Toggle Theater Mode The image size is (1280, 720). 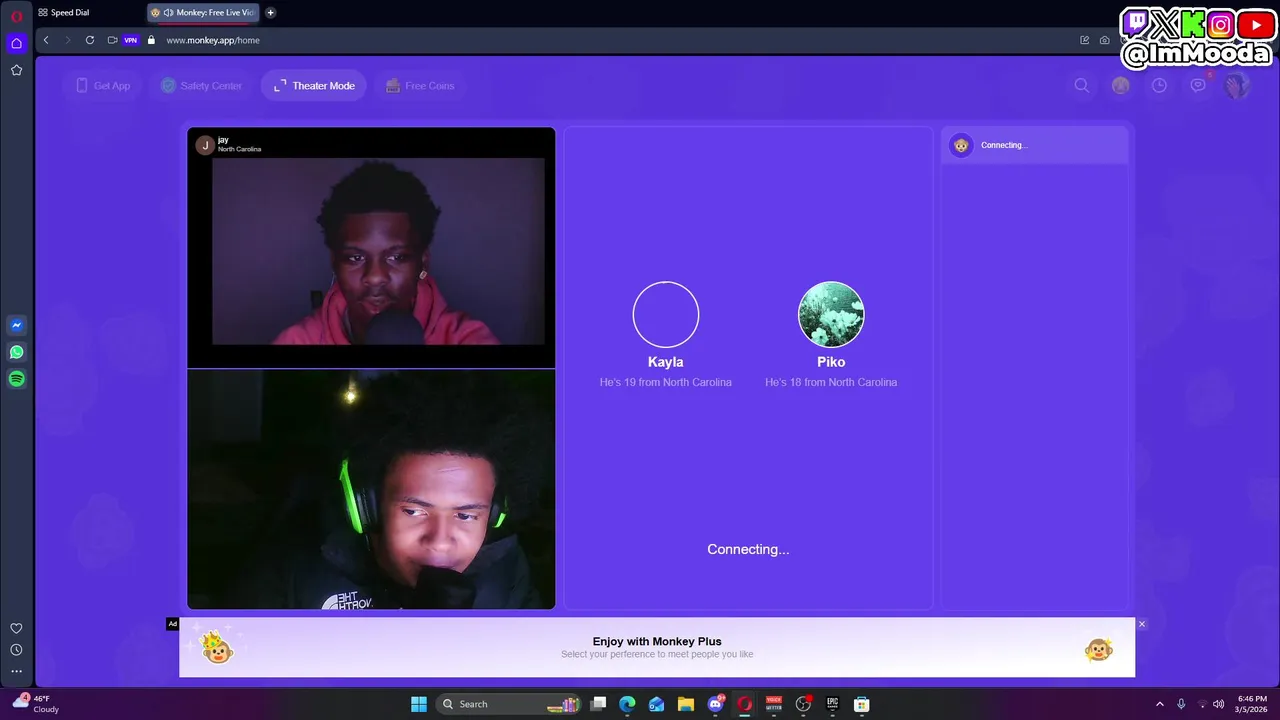[314, 86]
